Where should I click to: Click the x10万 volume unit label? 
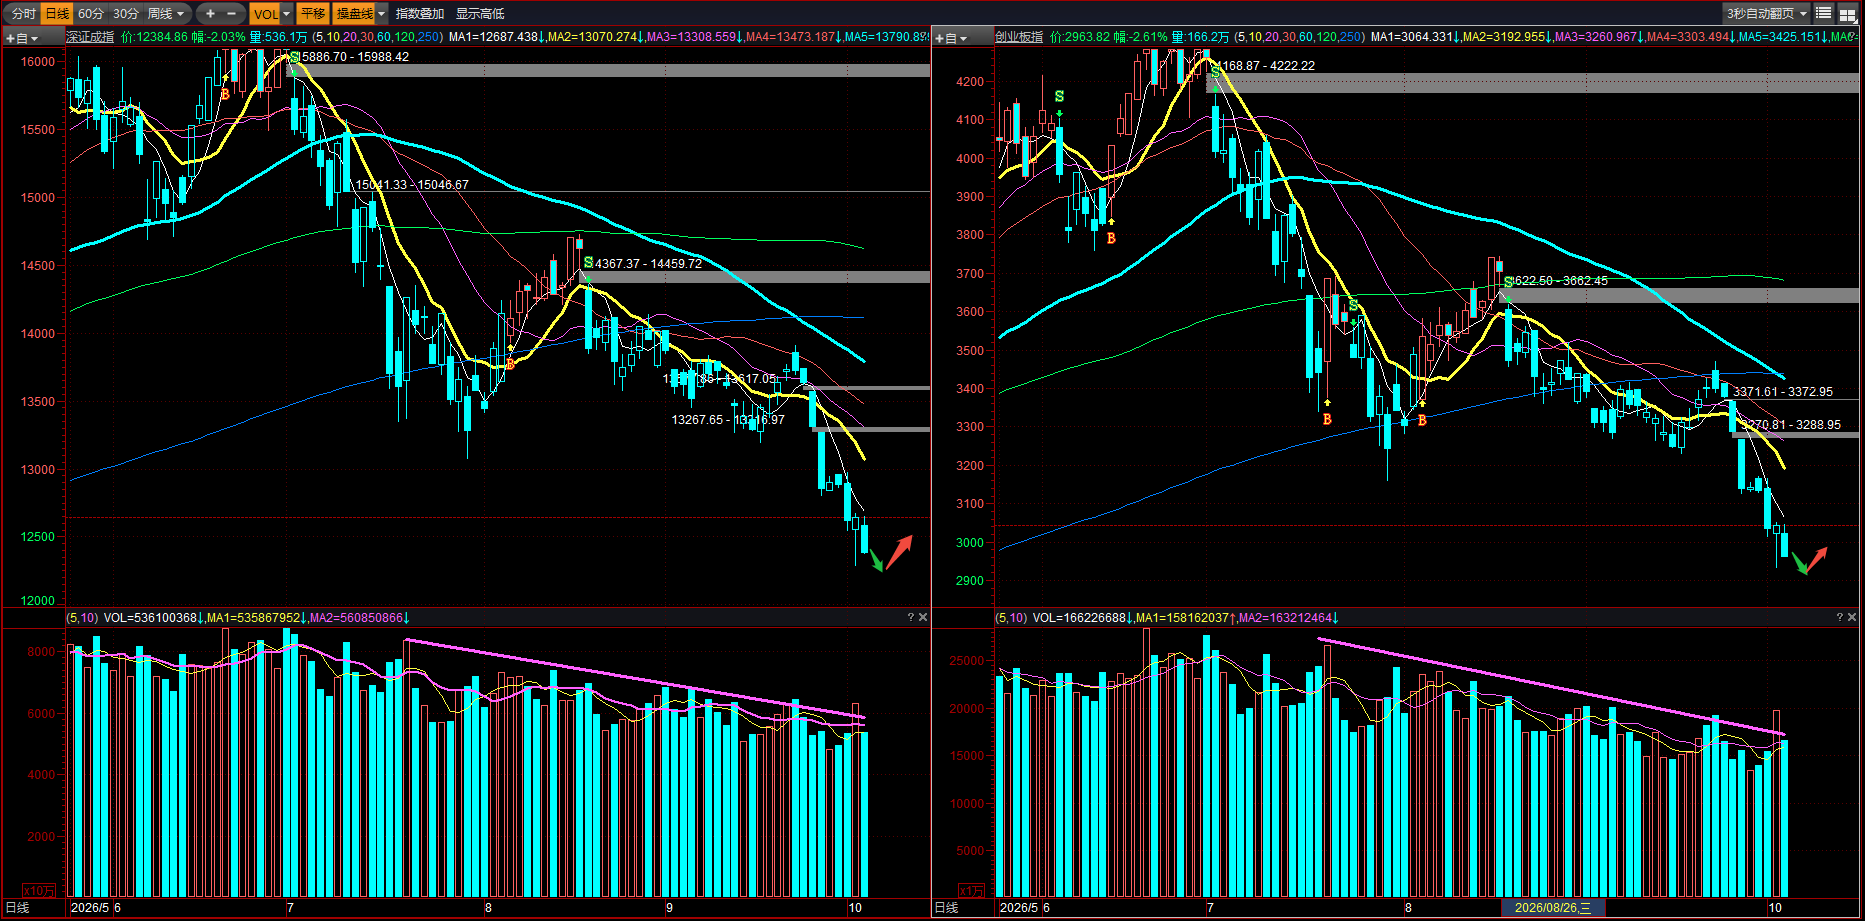click(39, 890)
